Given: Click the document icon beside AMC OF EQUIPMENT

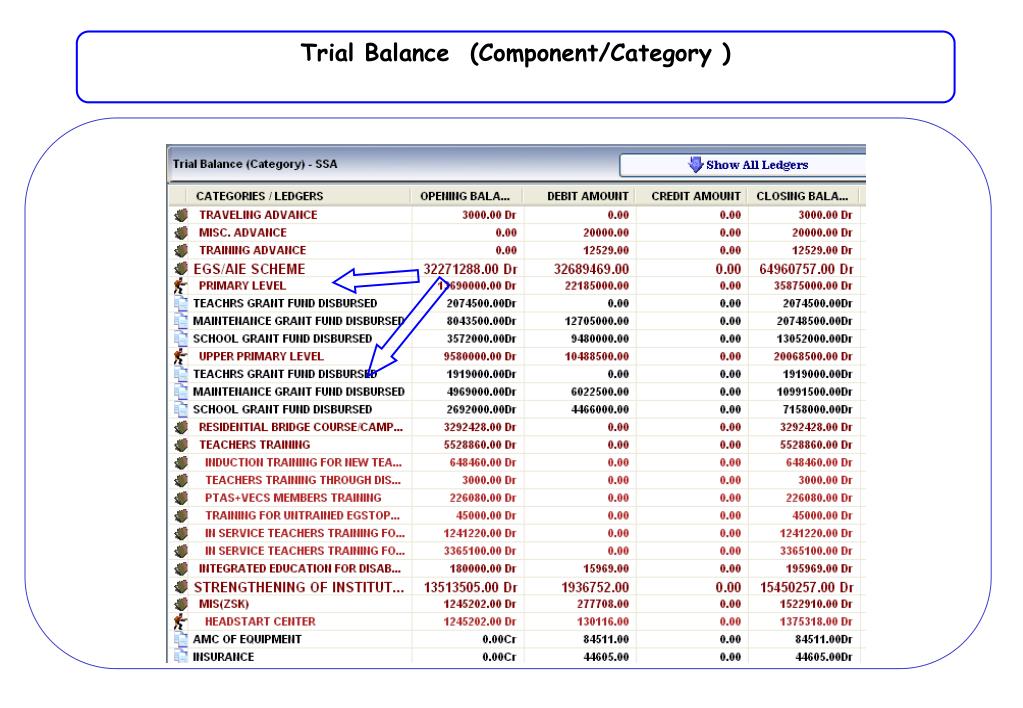Looking at the screenshot, I should click(181, 639).
